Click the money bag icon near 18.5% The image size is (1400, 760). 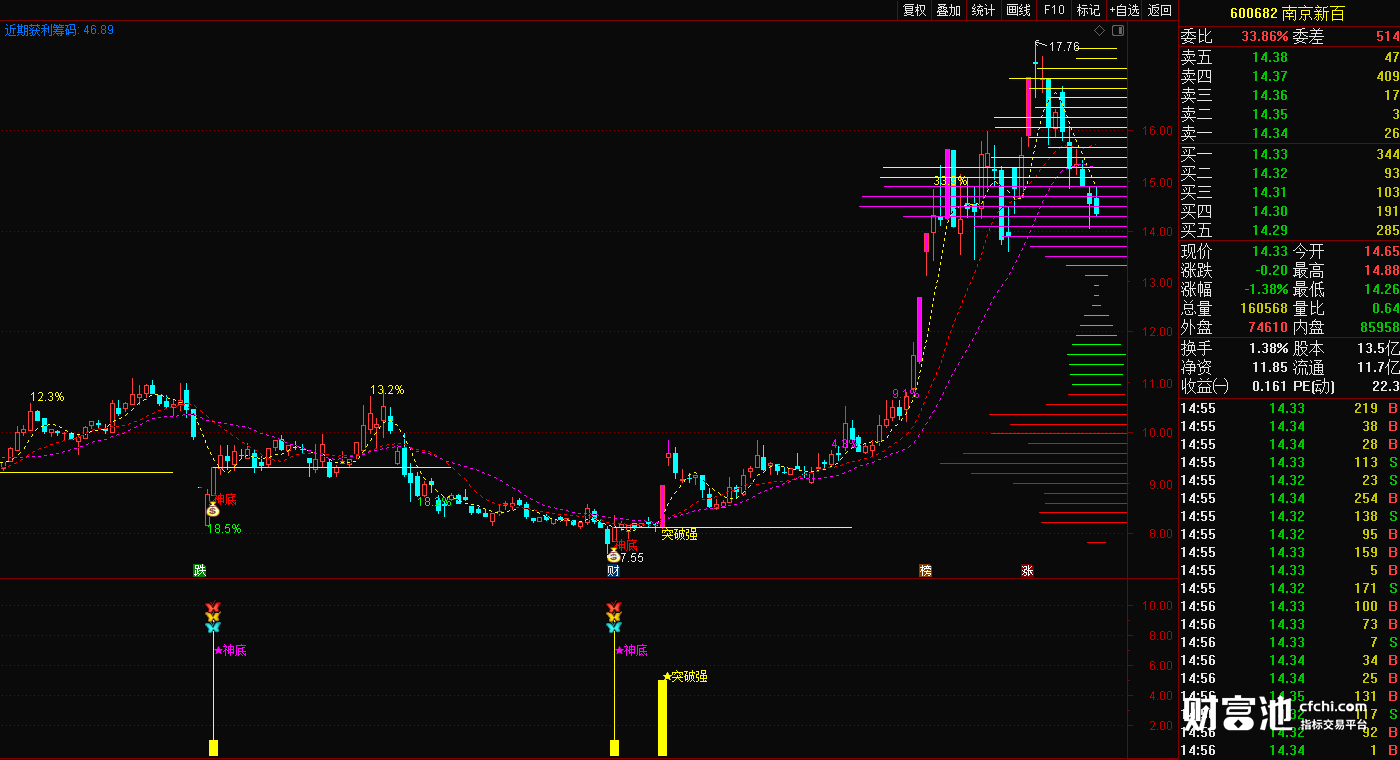click(x=212, y=510)
